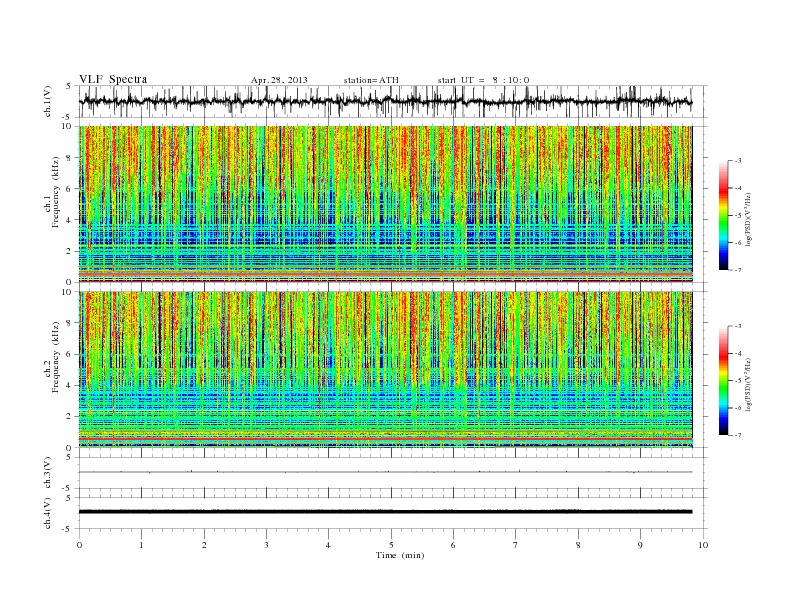
Task: Click the "2" frequency tick of ch.1 spectrogram
Action: point(70,251)
